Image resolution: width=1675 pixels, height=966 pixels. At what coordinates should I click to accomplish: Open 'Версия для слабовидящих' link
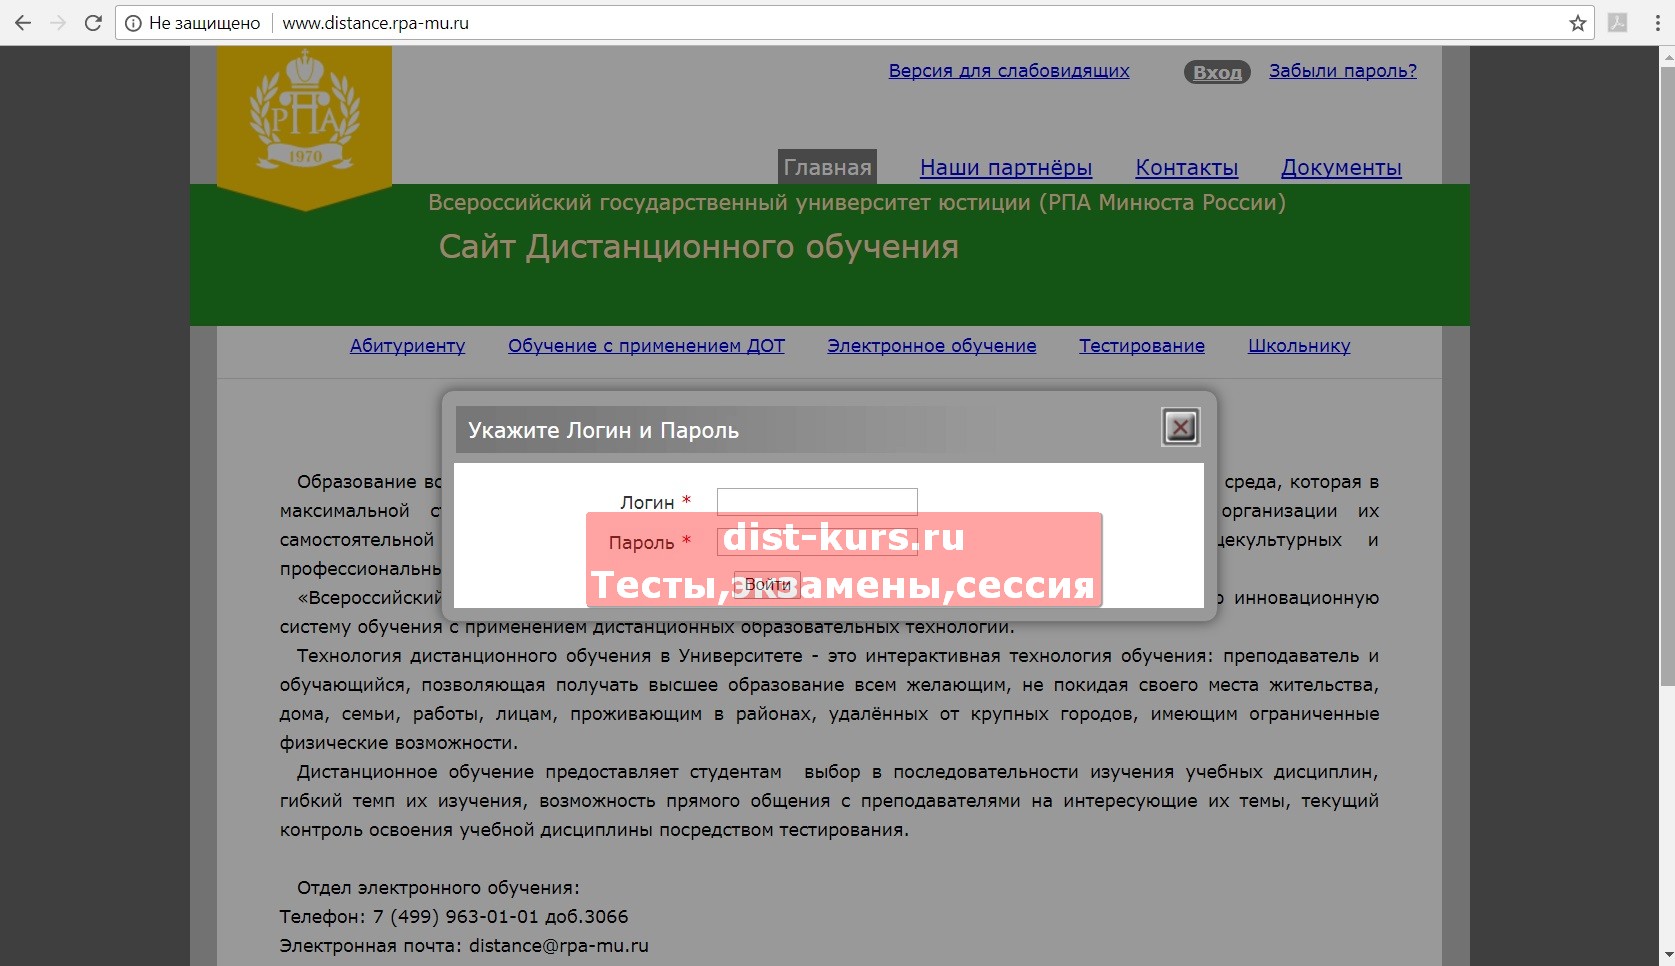[x=1009, y=71]
